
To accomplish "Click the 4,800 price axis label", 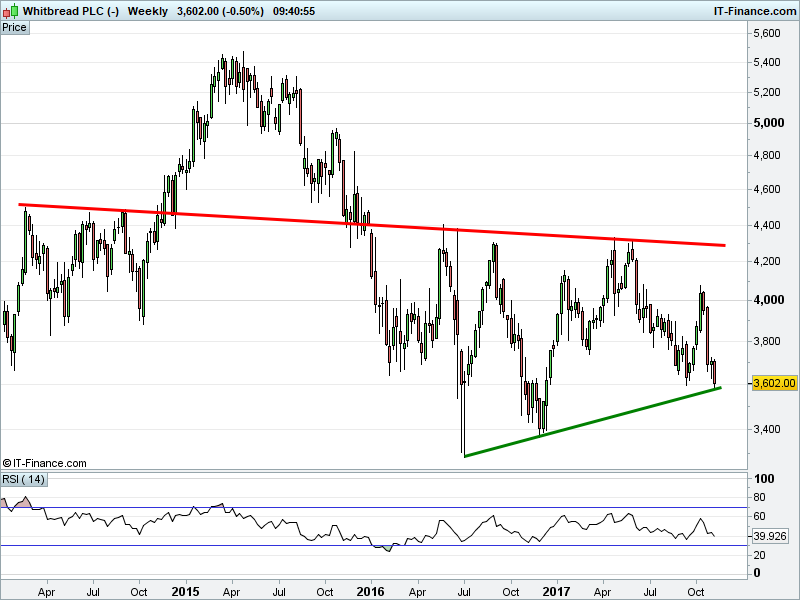I will [766, 155].
